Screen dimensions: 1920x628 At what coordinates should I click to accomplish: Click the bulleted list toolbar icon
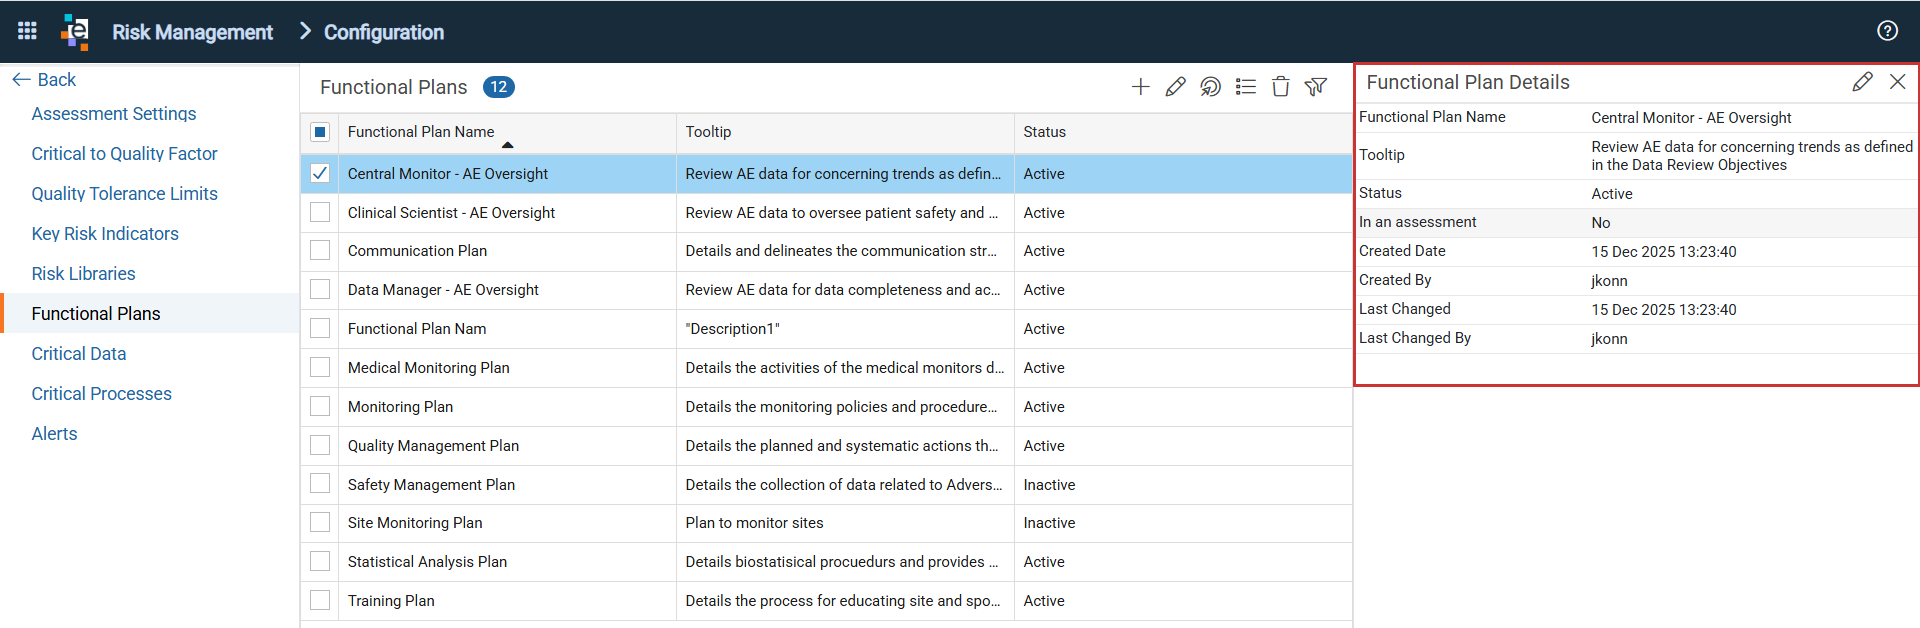coord(1245,87)
